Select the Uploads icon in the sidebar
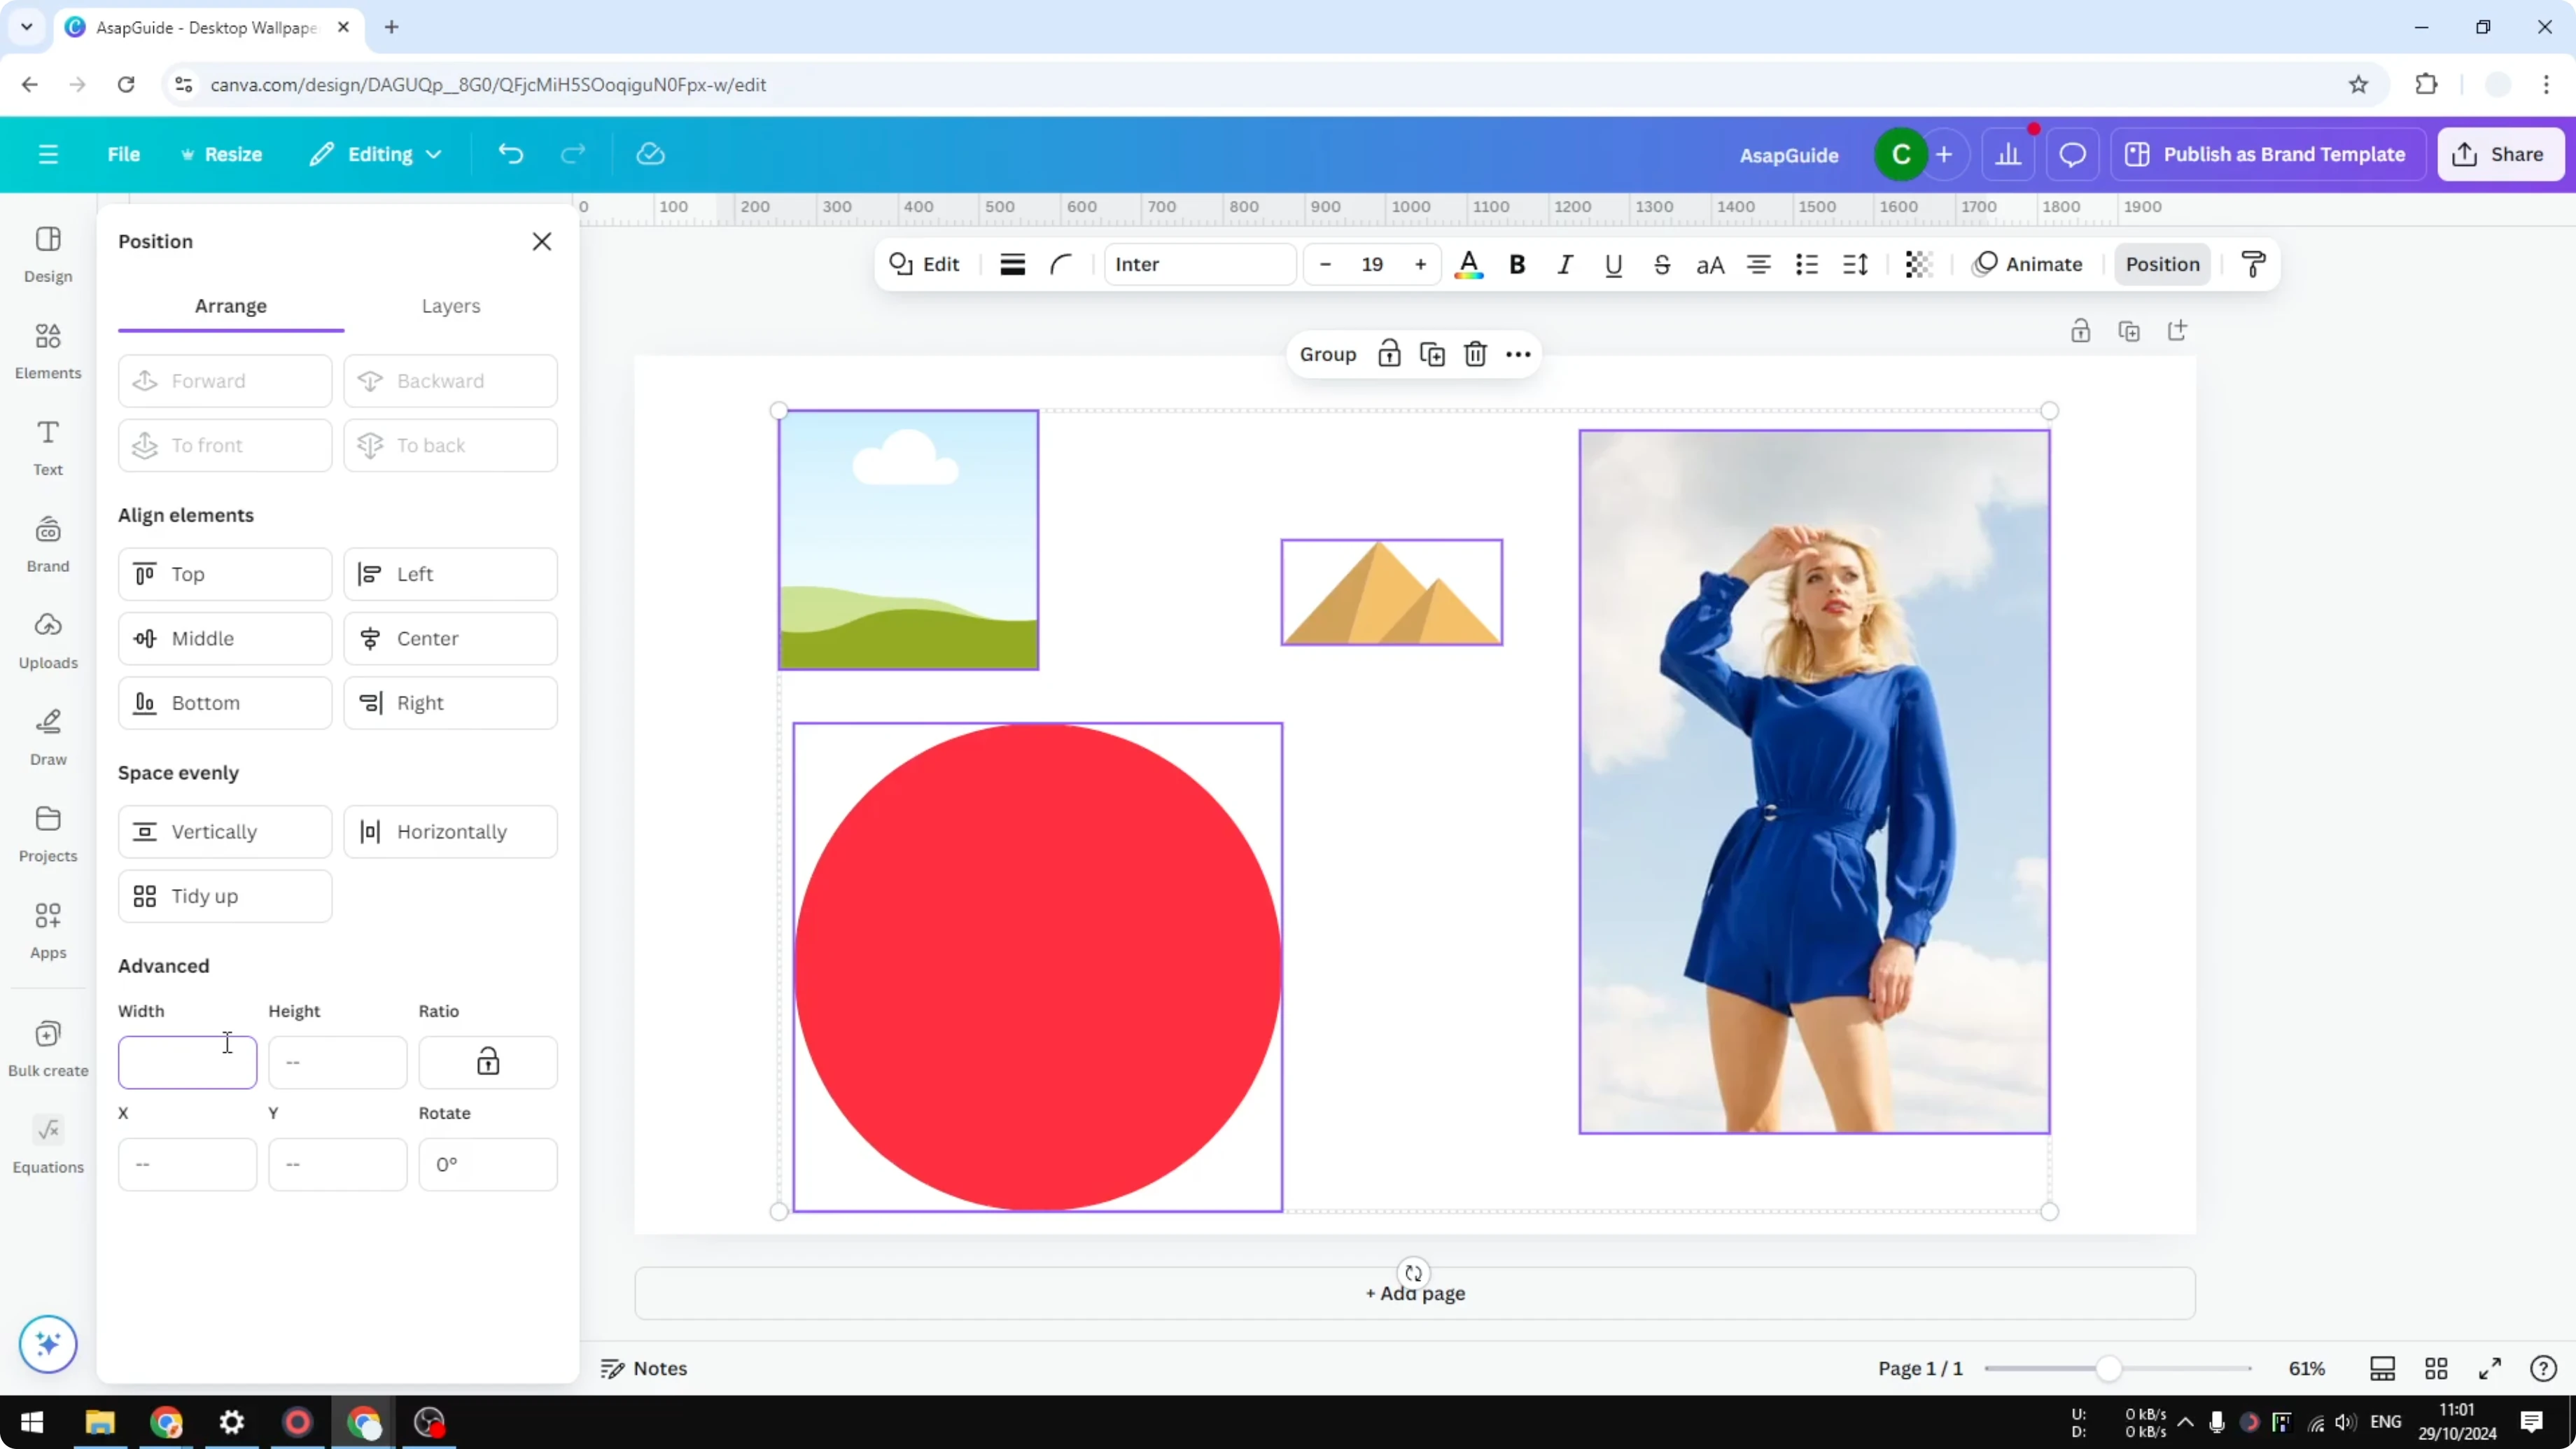 pyautogui.click(x=47, y=640)
